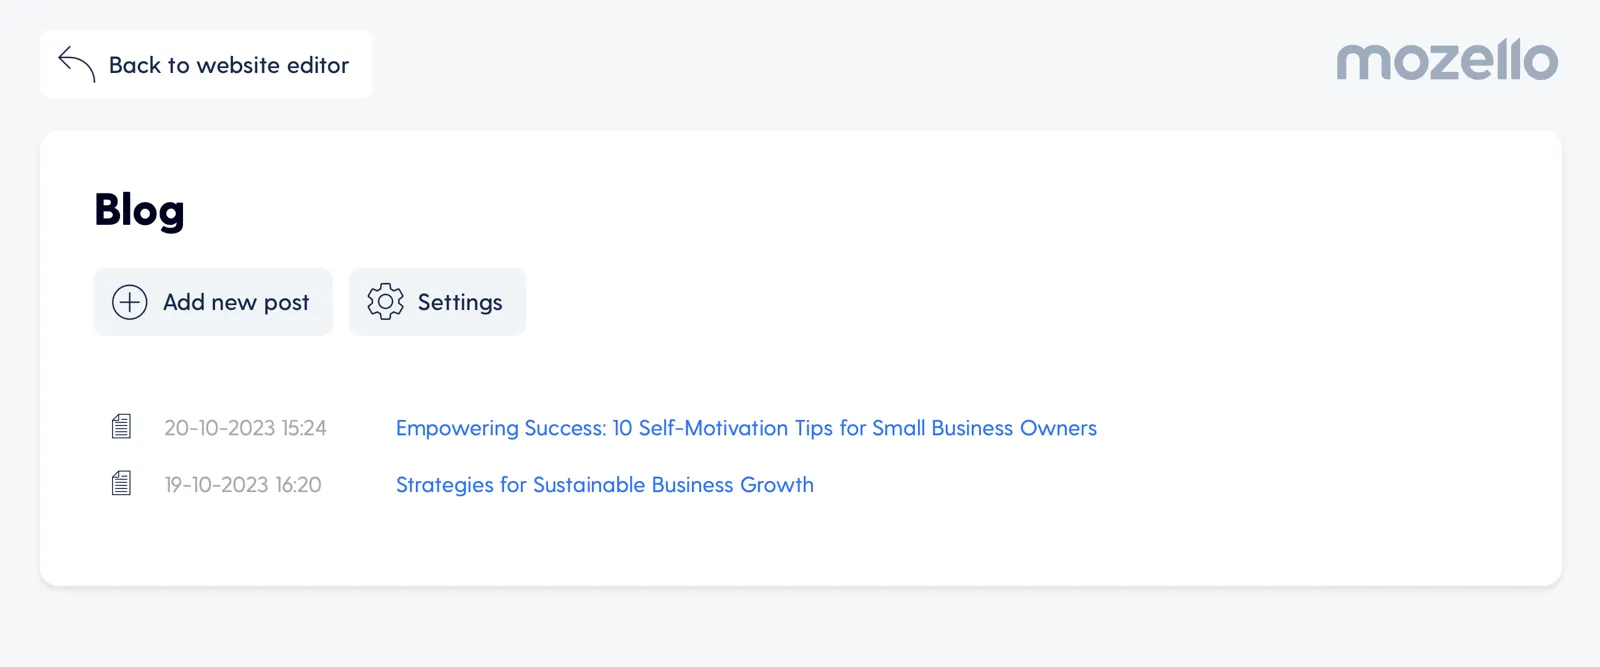Click the plus circle icon
Viewport: 1600px width, 667px height.
pyautogui.click(x=129, y=302)
